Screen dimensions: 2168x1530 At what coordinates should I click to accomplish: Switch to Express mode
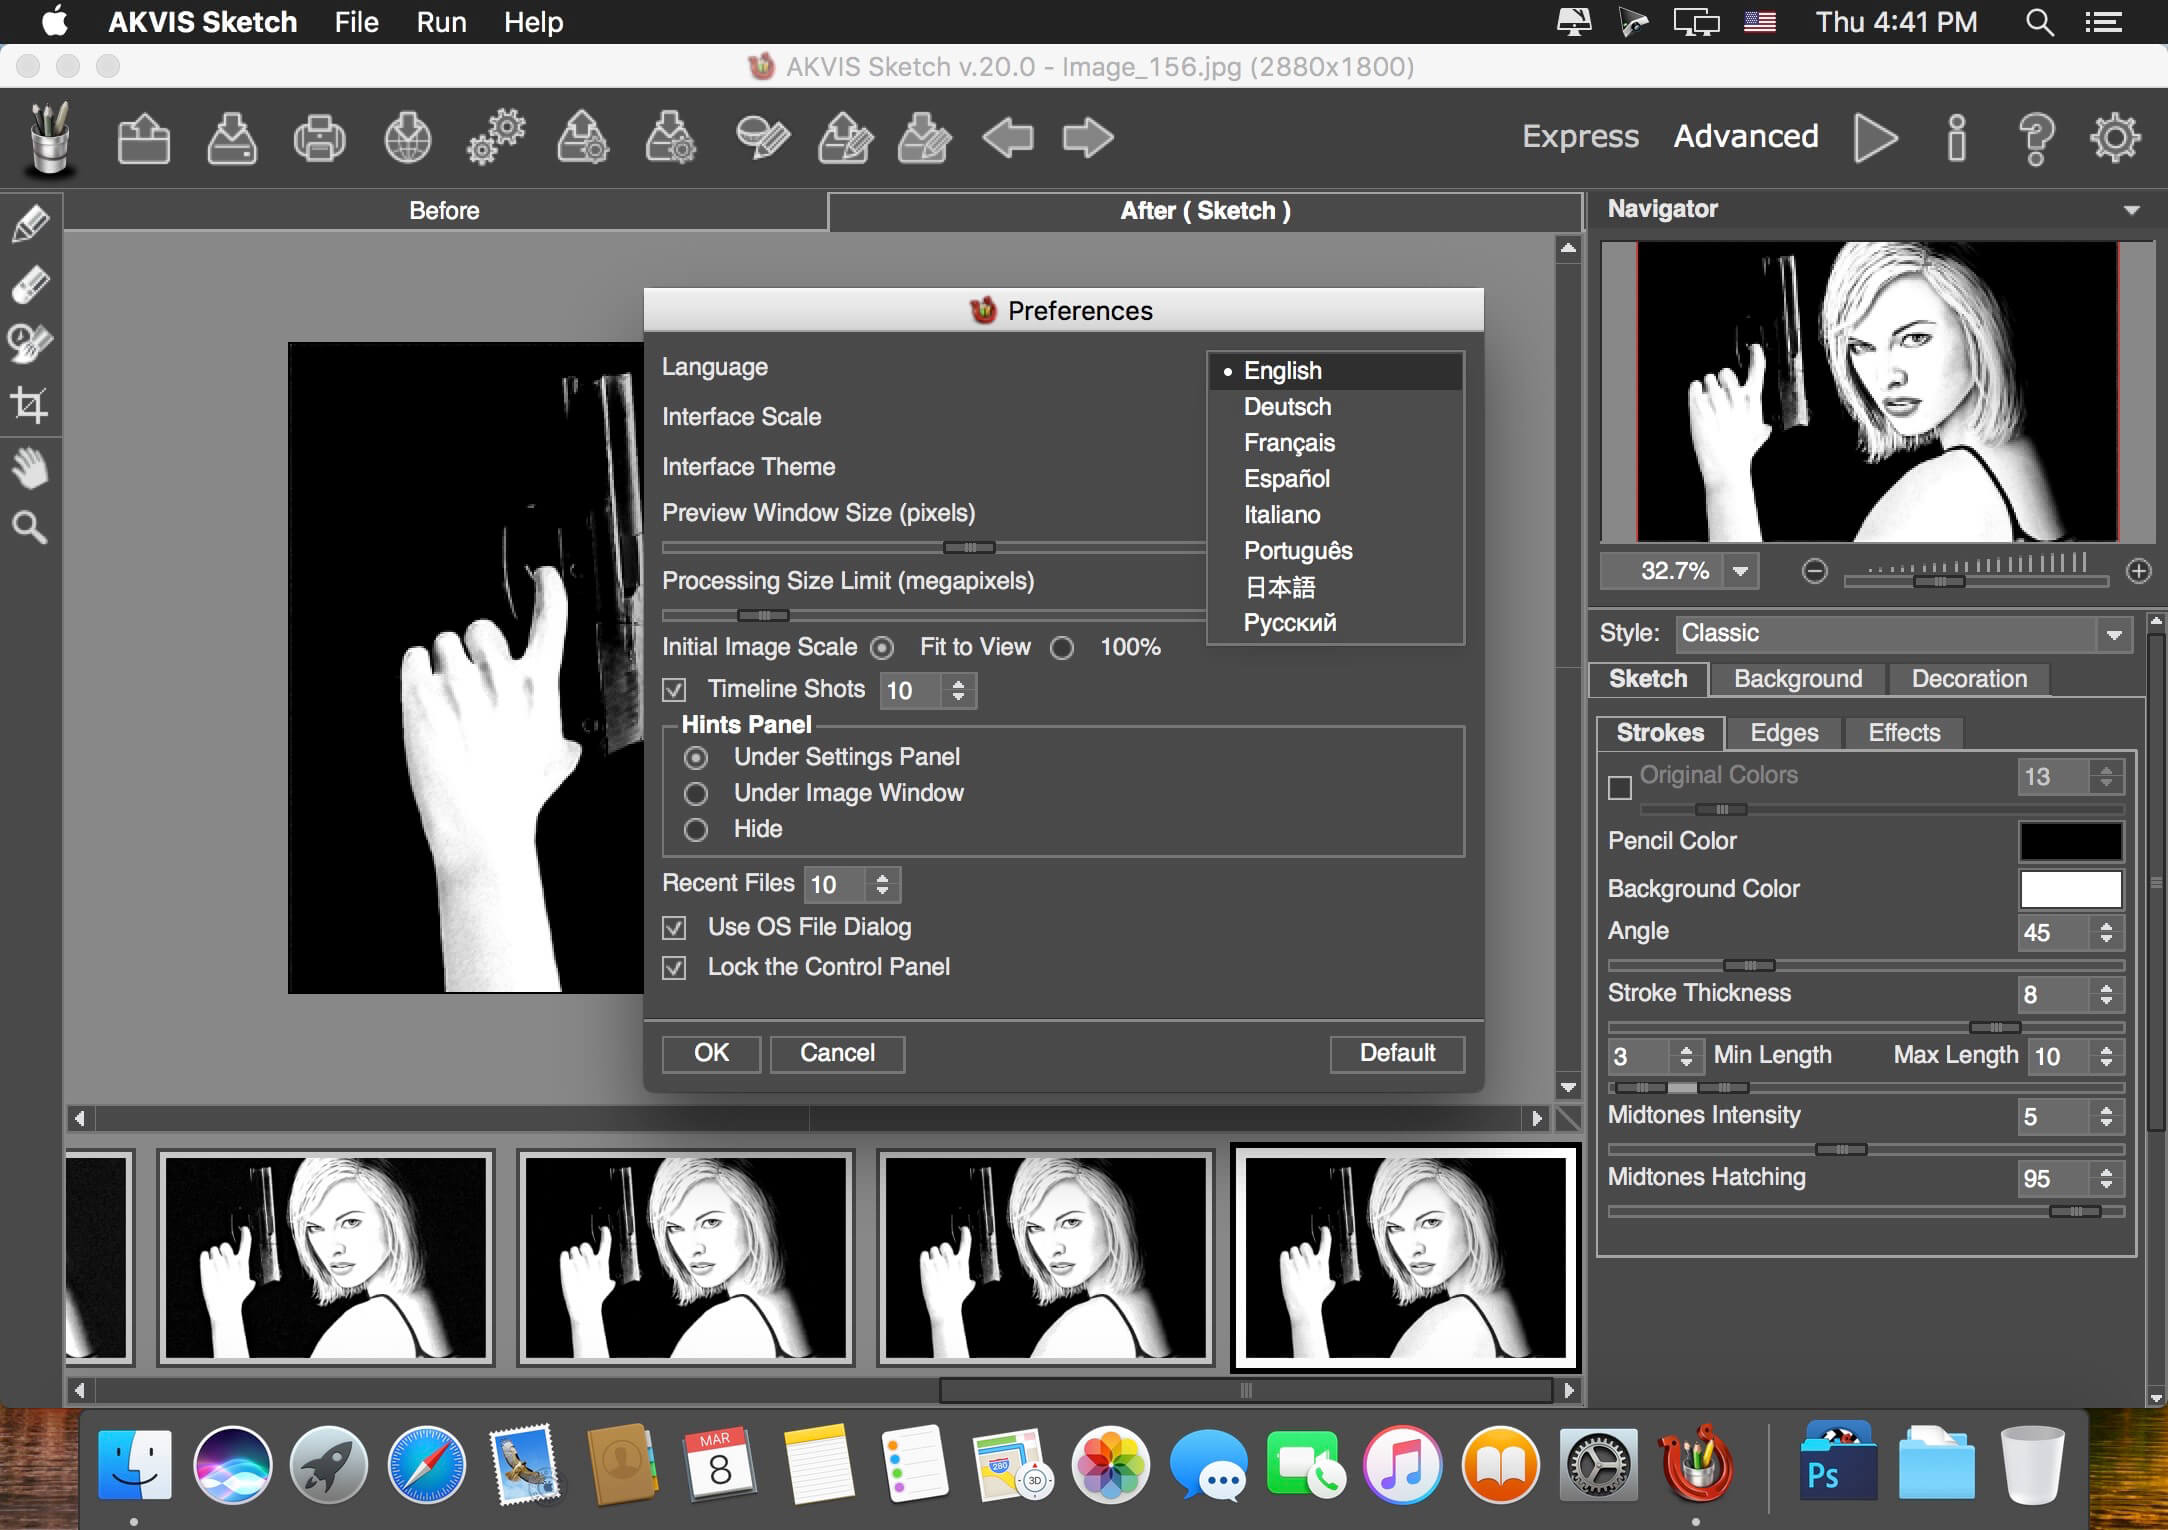[1580, 136]
